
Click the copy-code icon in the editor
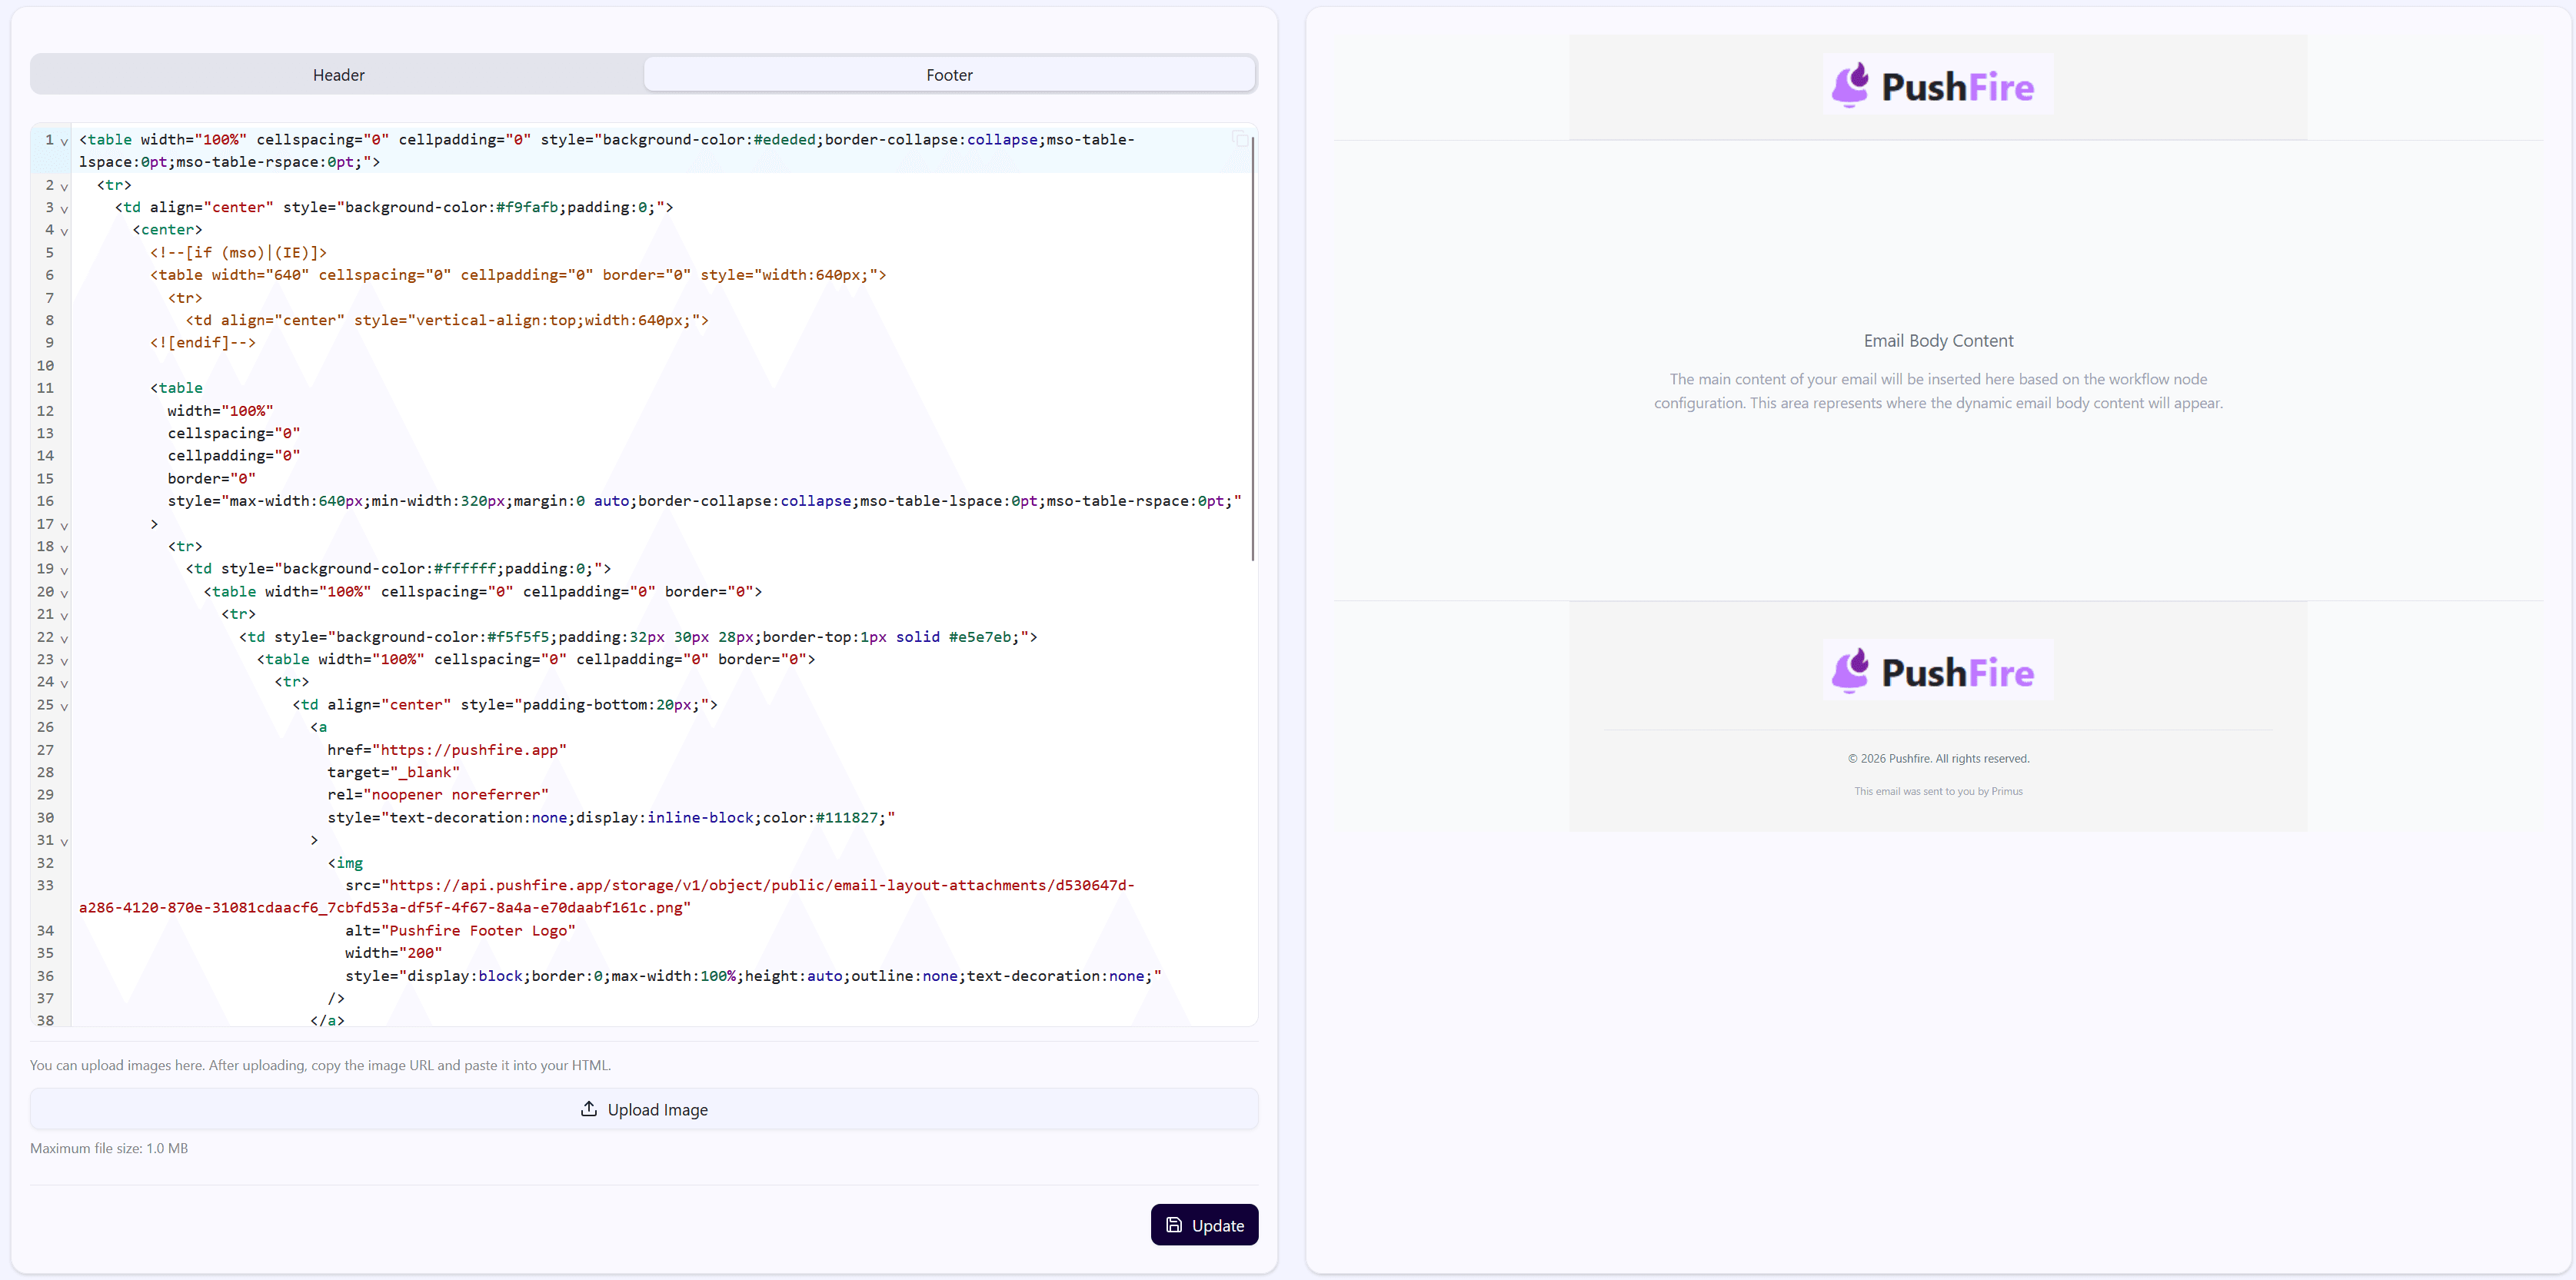tap(1240, 139)
